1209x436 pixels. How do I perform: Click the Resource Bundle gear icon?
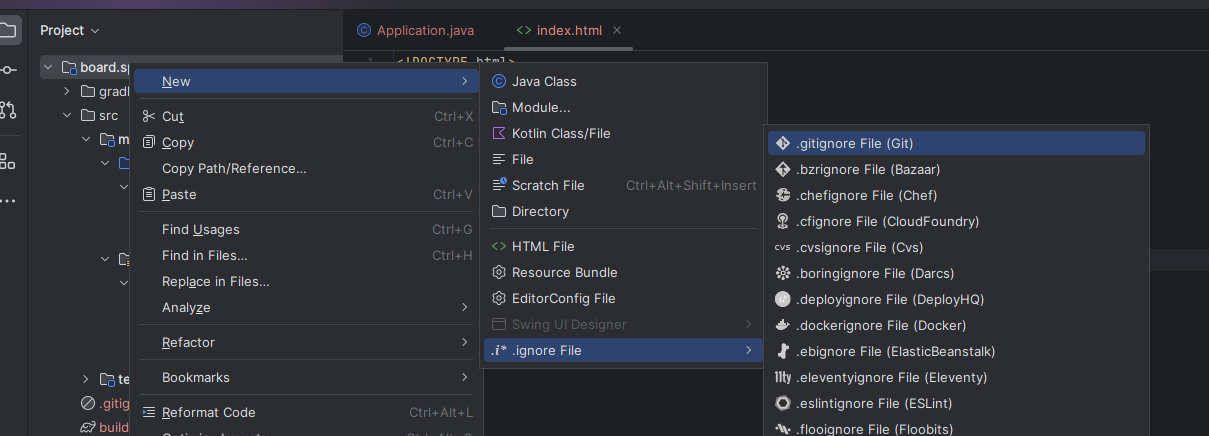(x=499, y=272)
